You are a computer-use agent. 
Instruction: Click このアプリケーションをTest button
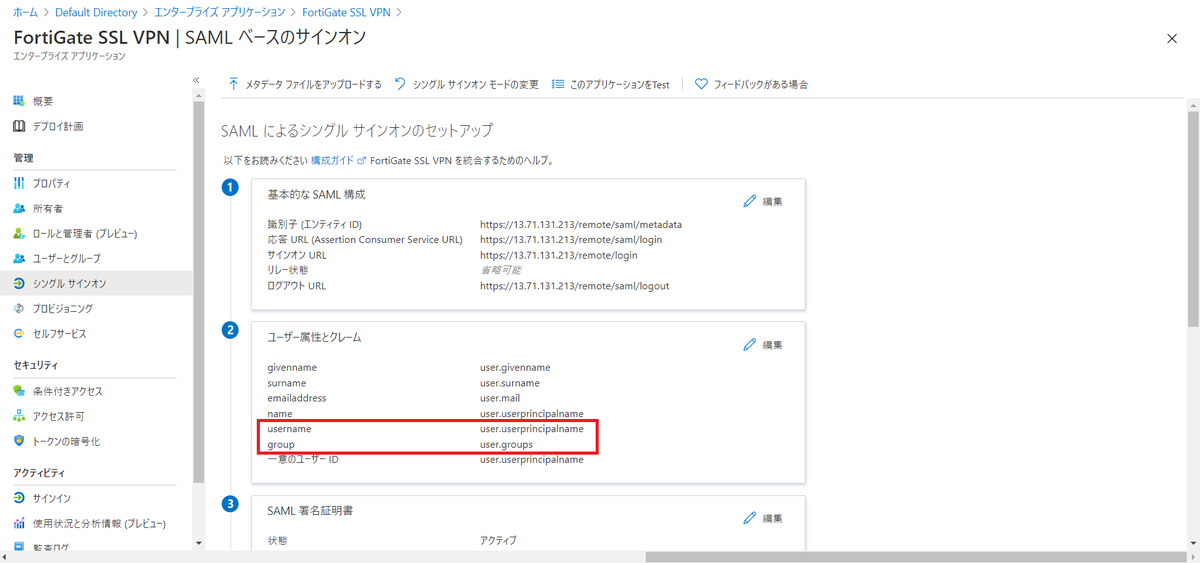coord(611,84)
